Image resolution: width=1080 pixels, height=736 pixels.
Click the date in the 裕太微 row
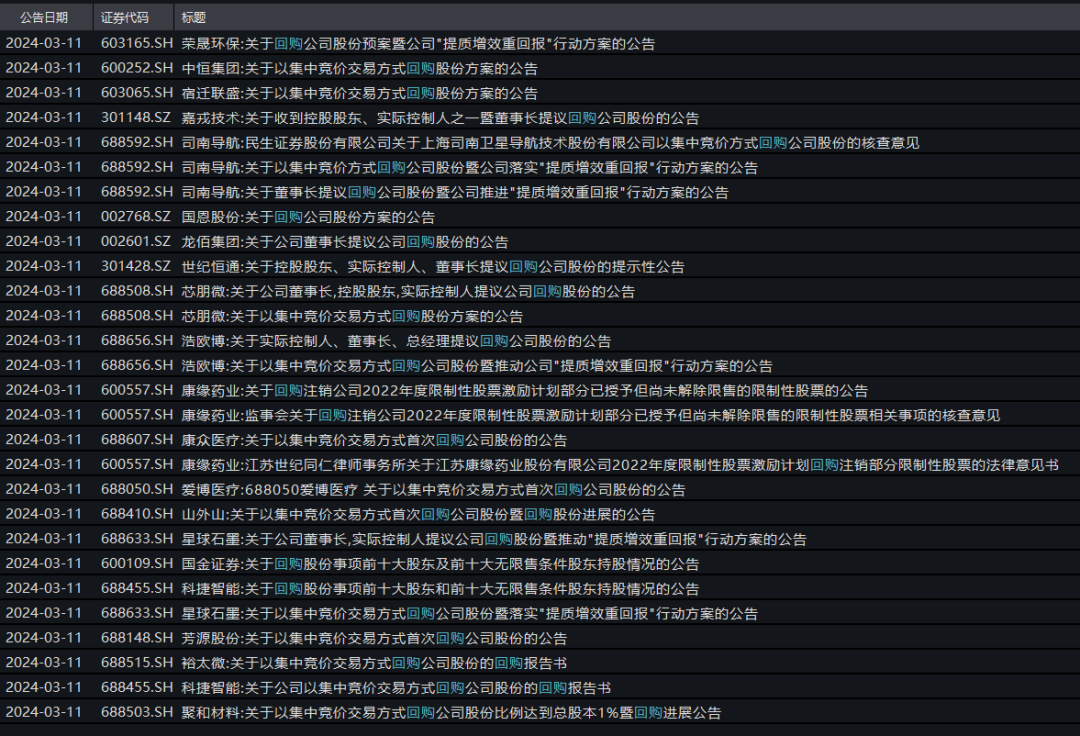[x=43, y=663]
